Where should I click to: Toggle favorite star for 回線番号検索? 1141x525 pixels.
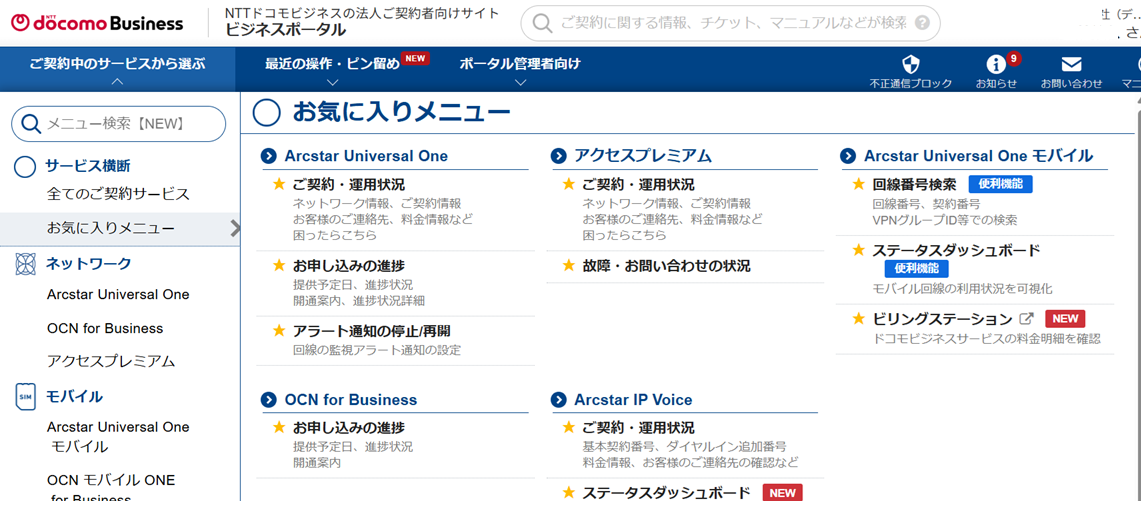pyautogui.click(x=858, y=184)
